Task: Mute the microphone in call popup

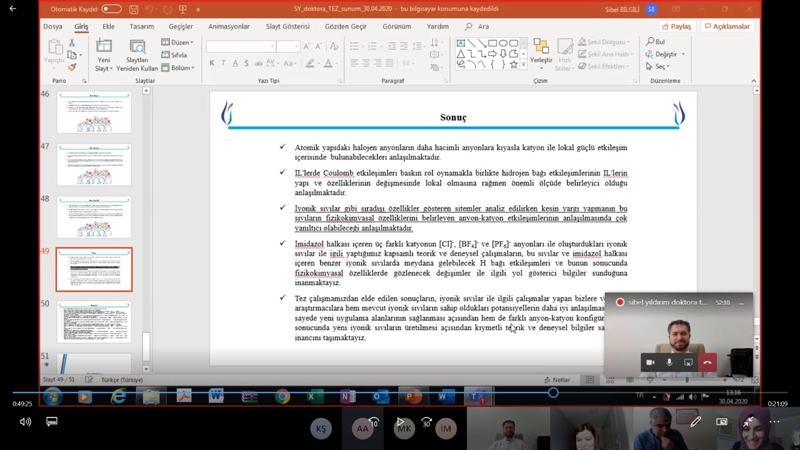Action: coord(669,362)
